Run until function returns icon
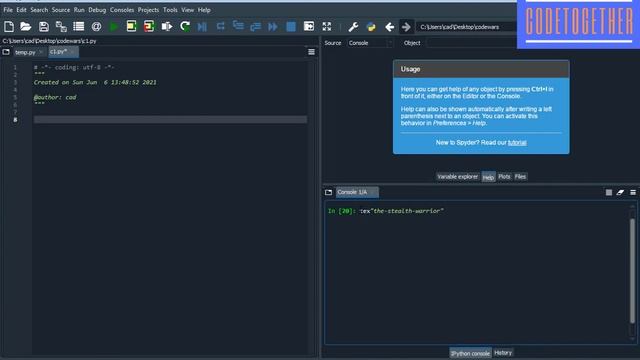 256,27
